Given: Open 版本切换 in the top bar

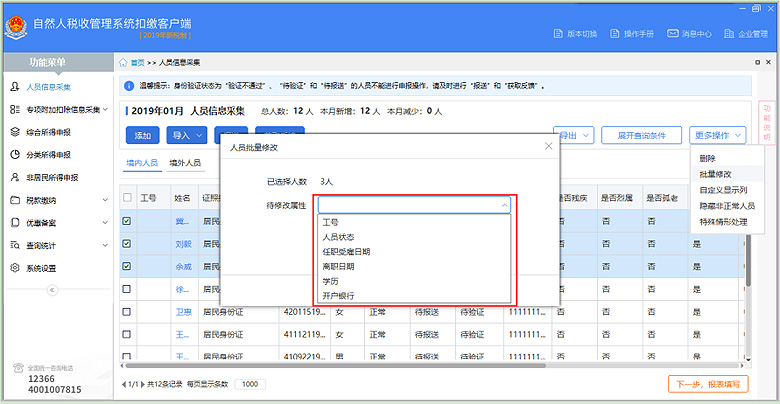Looking at the screenshot, I should pos(576,34).
